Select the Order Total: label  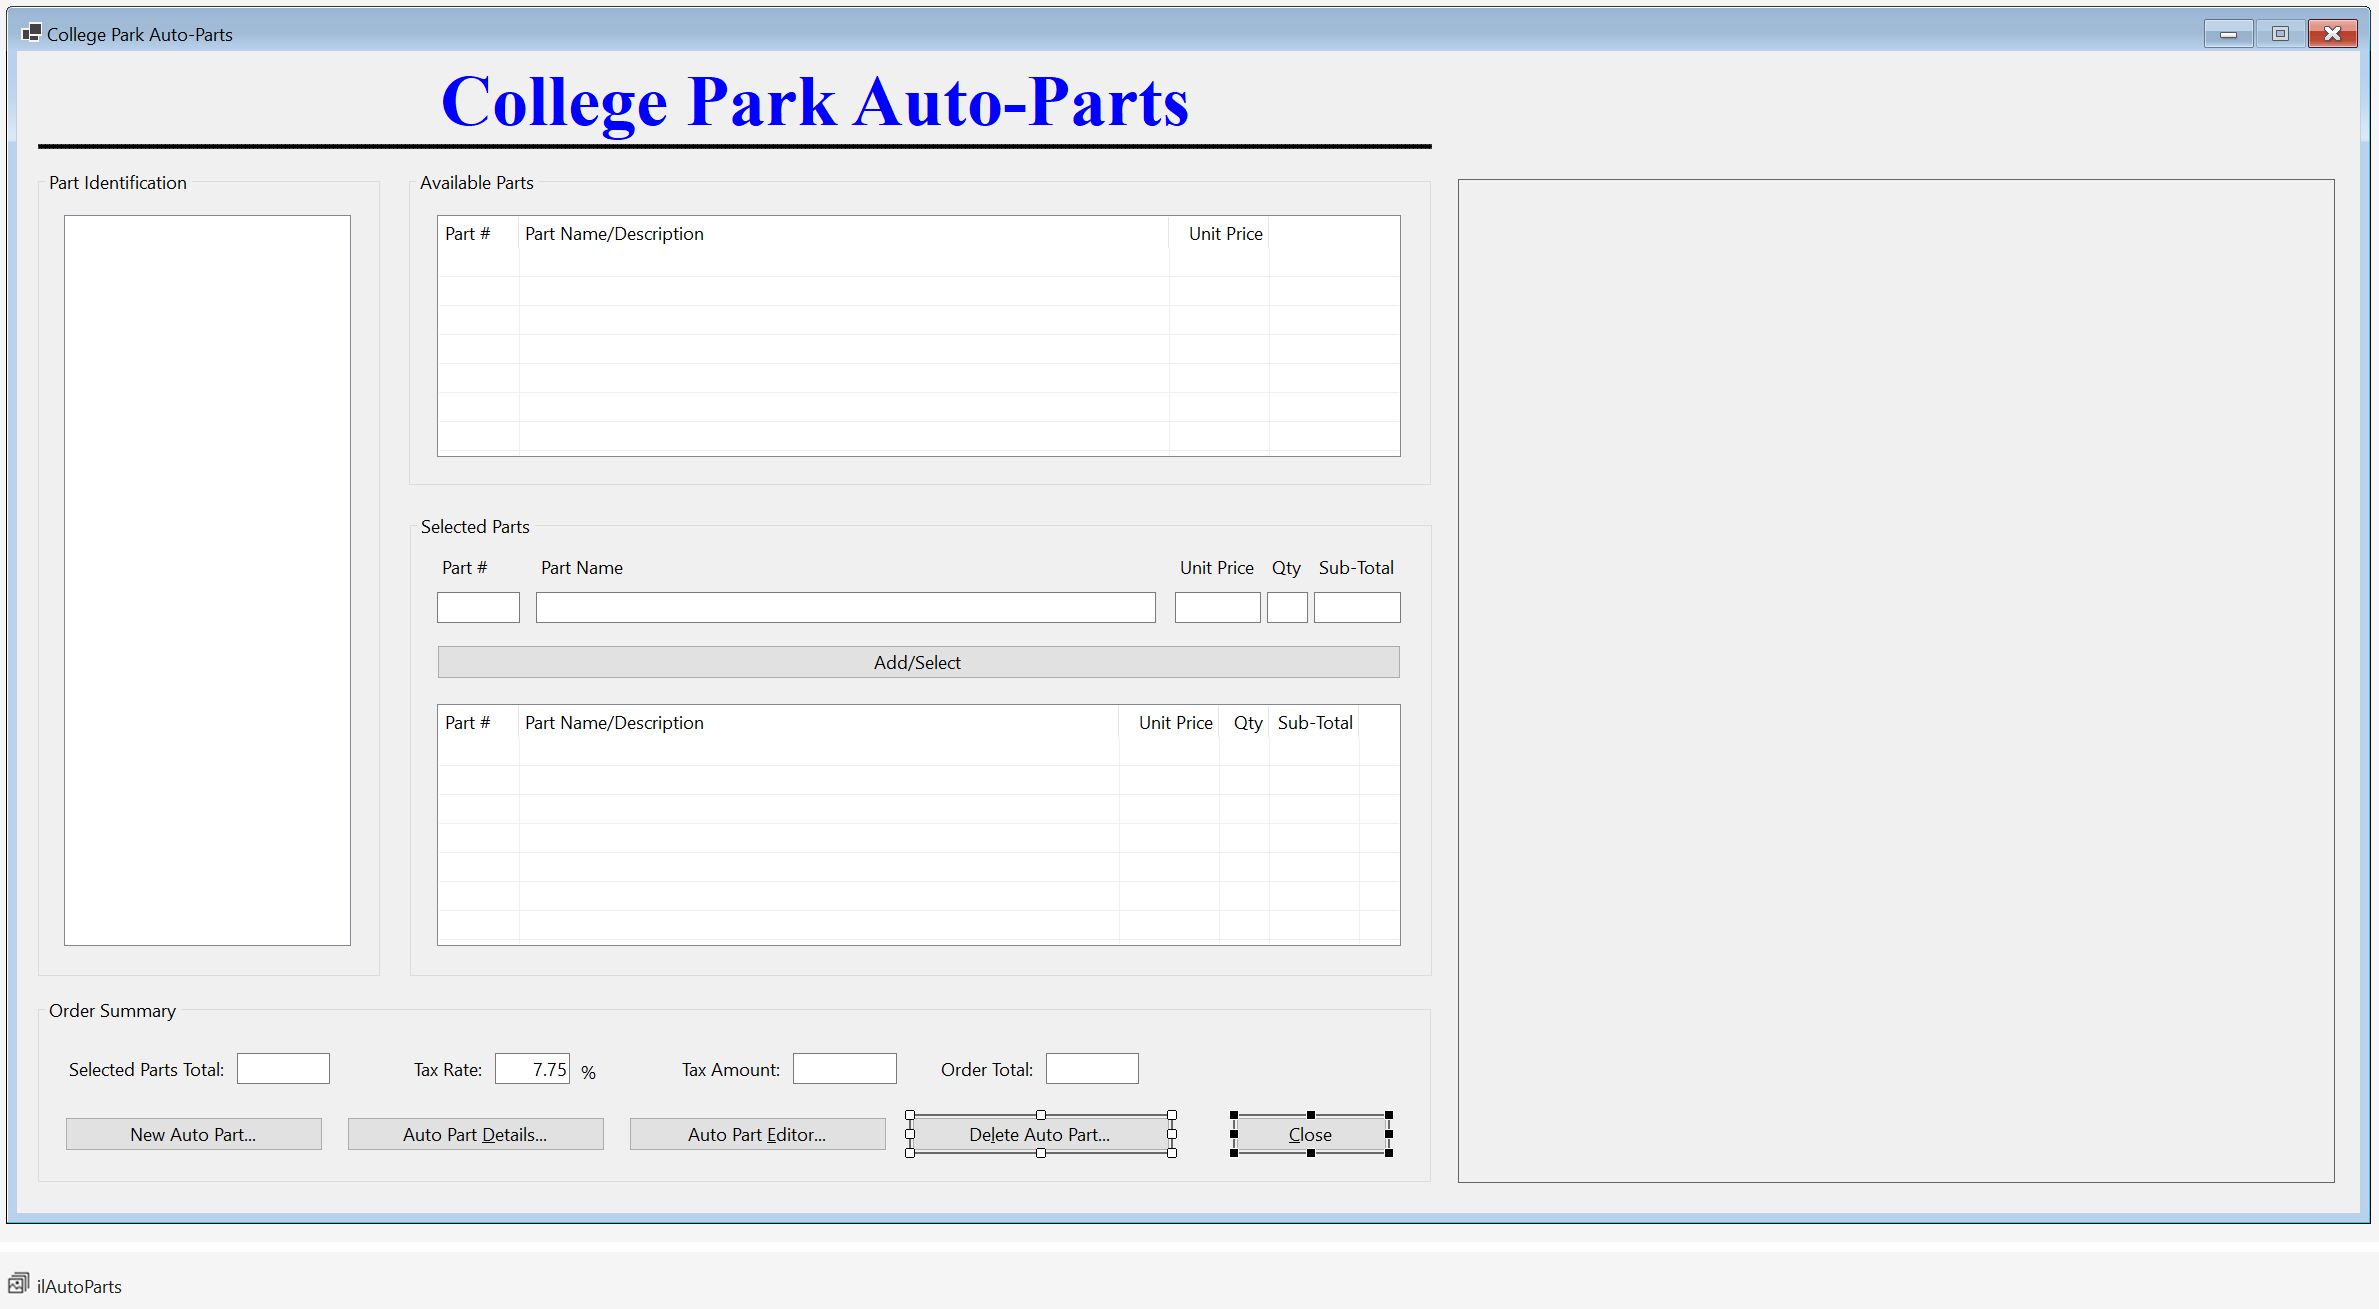coord(987,1069)
